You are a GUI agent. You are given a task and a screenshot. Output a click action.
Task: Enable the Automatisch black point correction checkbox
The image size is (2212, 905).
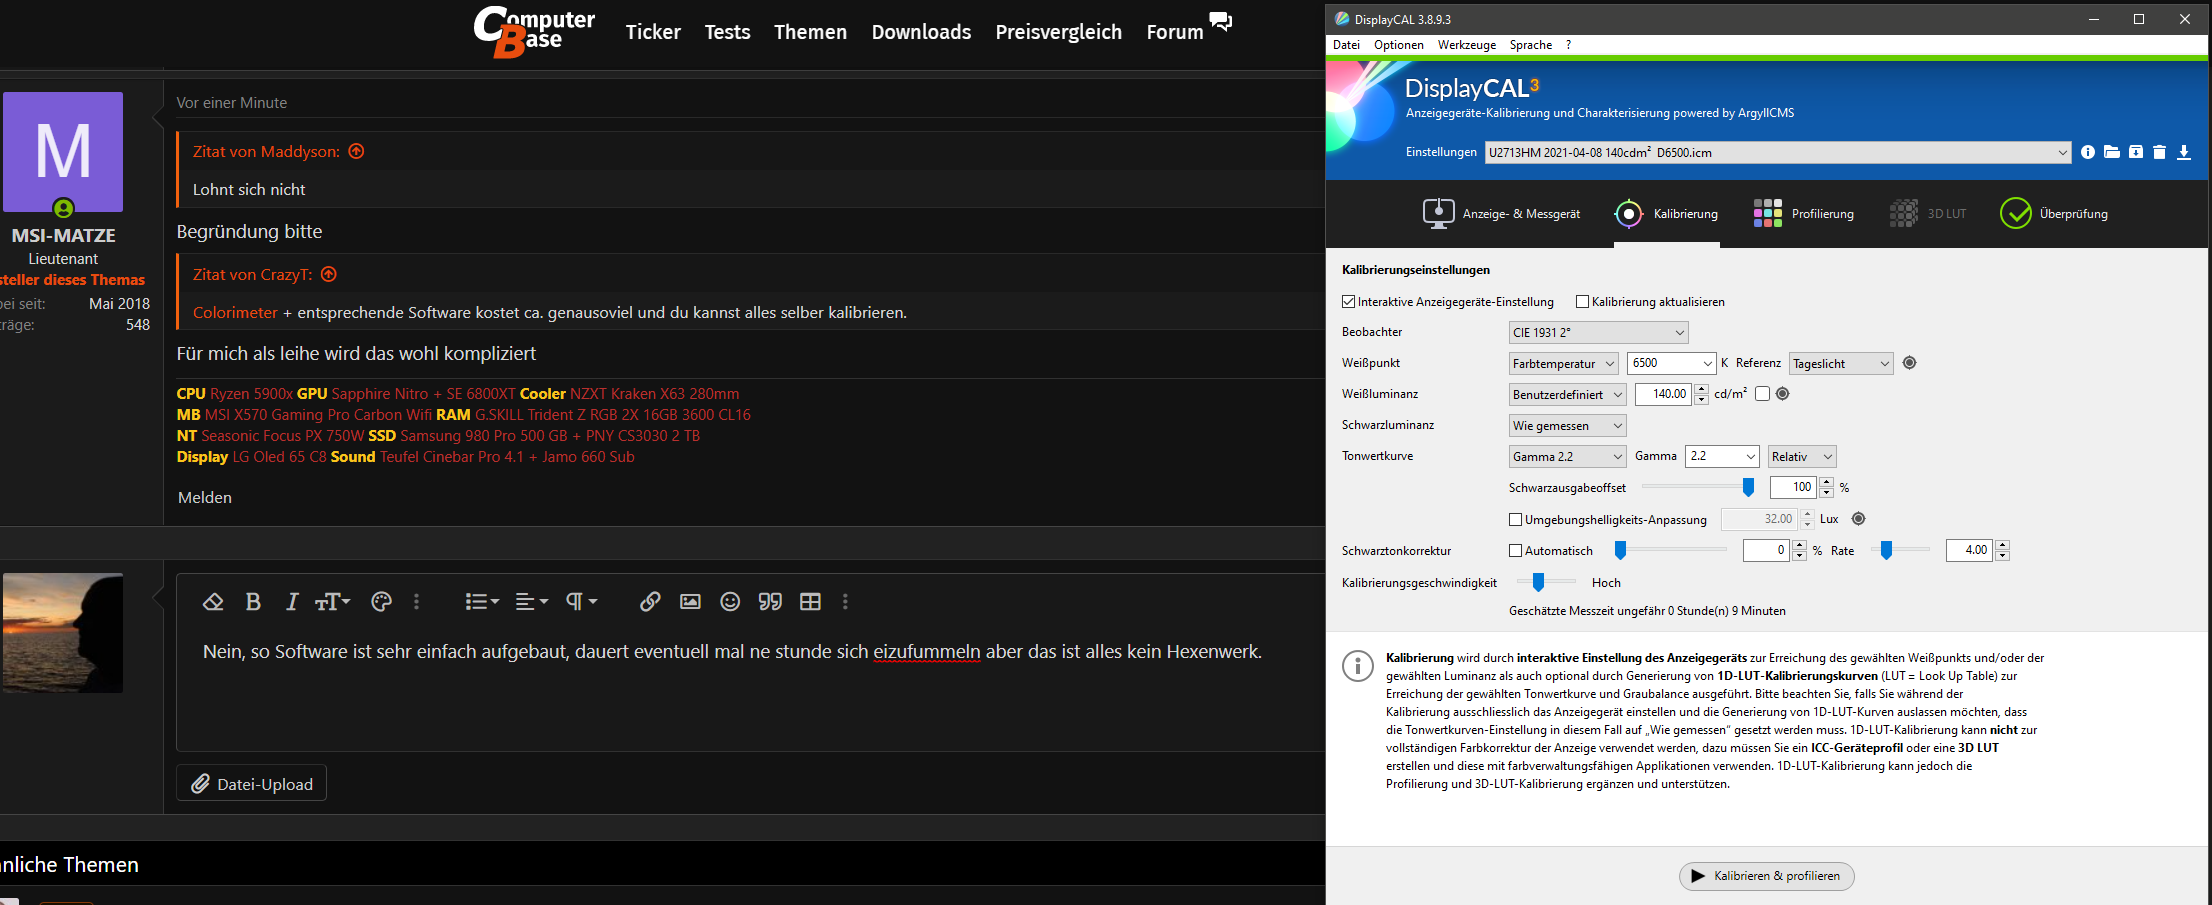1515,551
